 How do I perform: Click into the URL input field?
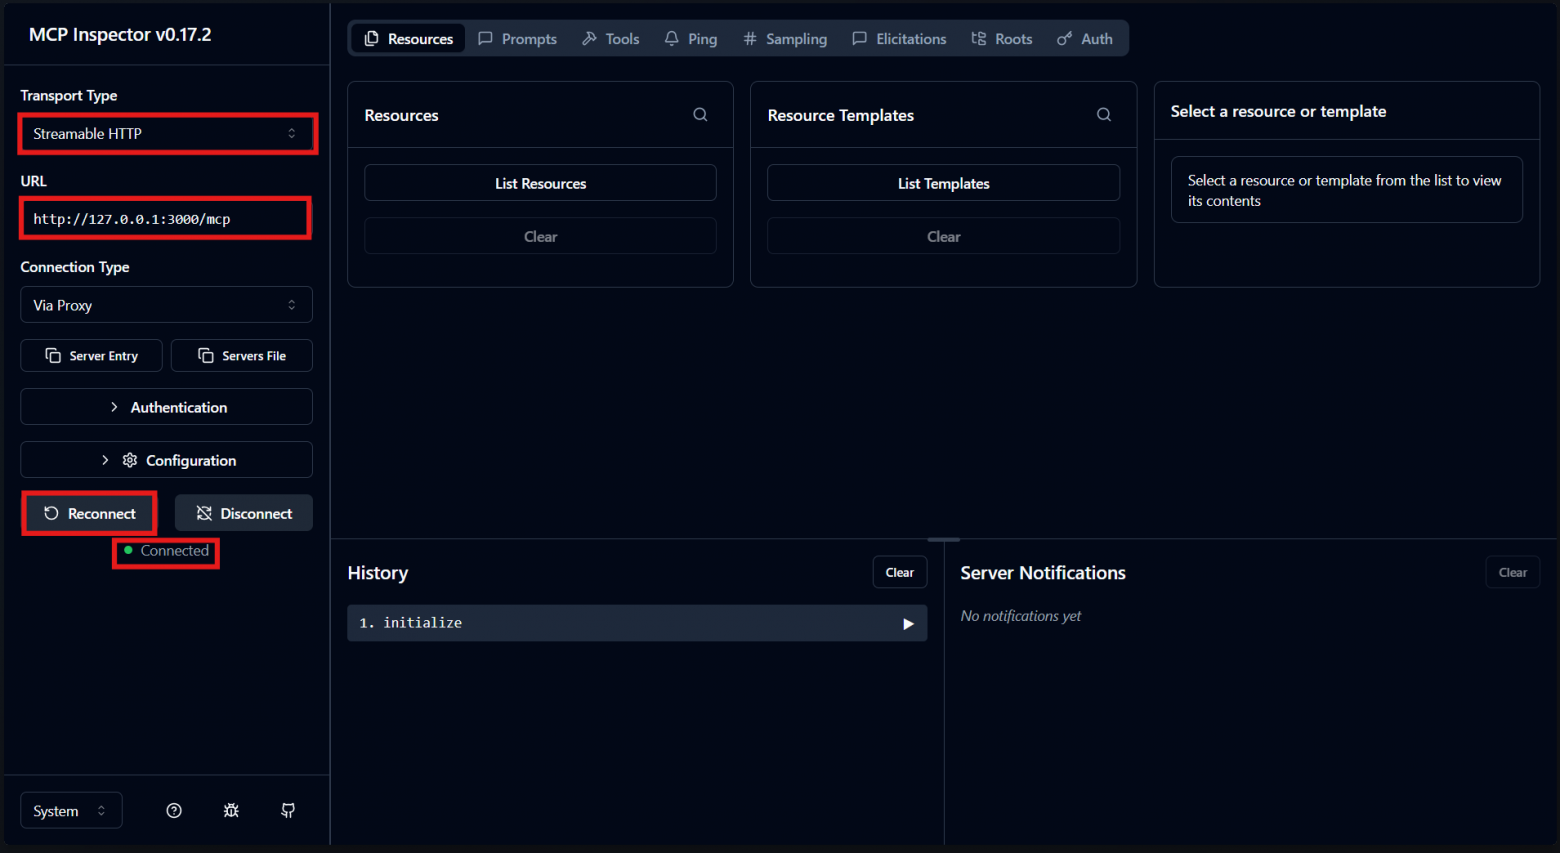click(166, 219)
